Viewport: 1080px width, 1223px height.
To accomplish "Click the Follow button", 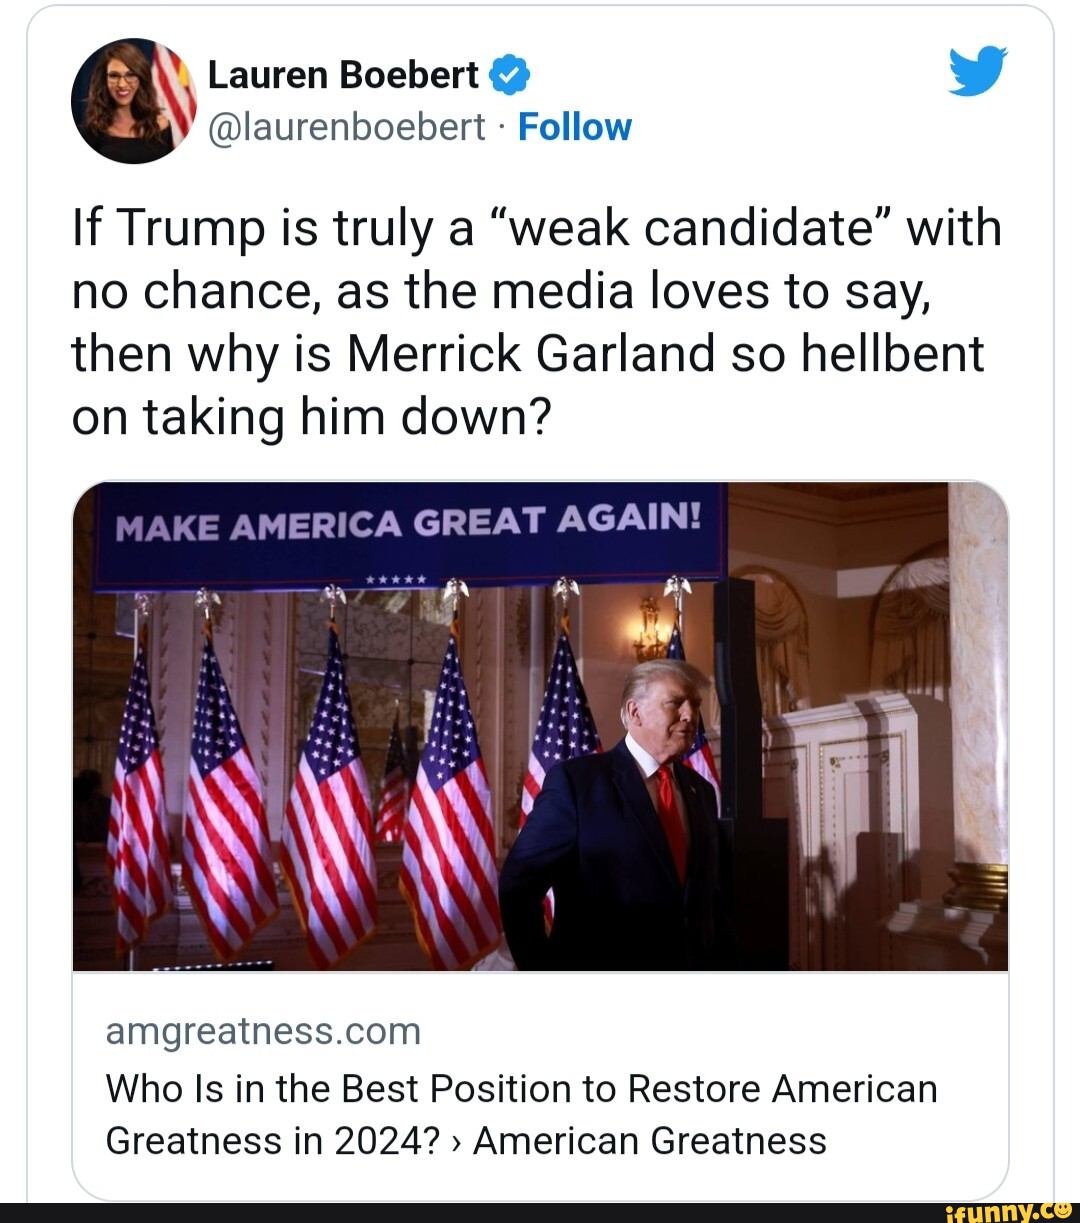I will point(575,126).
